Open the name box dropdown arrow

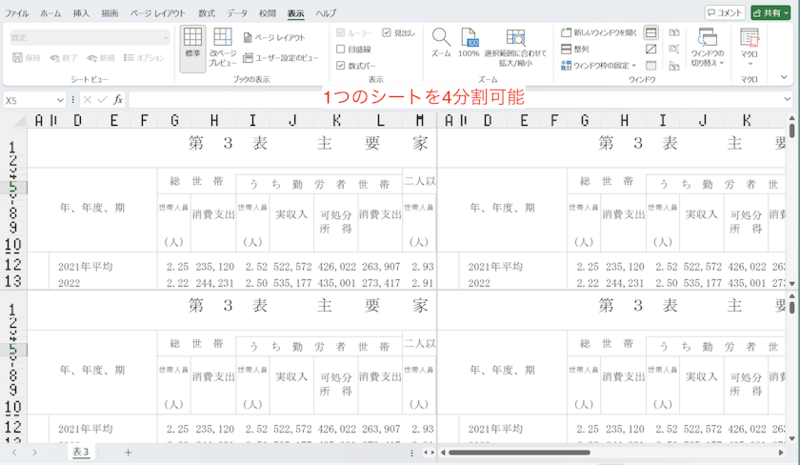60,100
